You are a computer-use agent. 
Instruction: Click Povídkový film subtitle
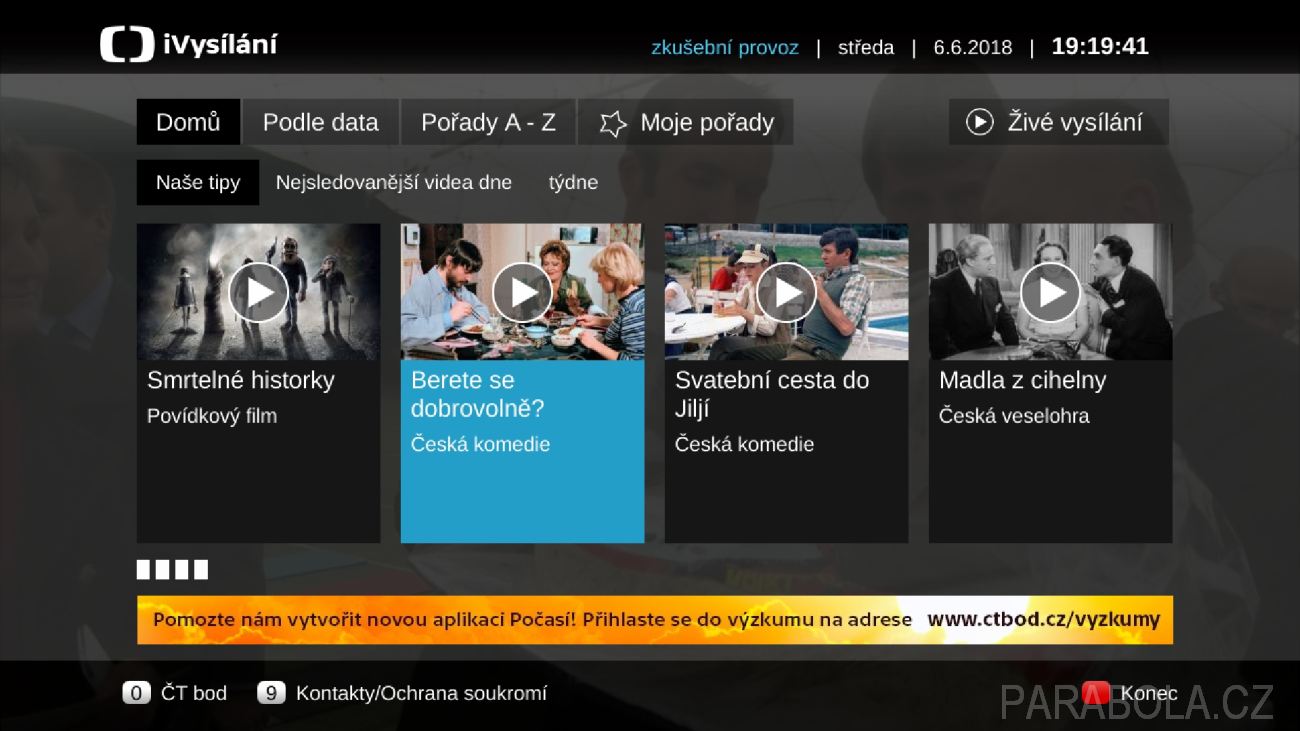pos(212,416)
